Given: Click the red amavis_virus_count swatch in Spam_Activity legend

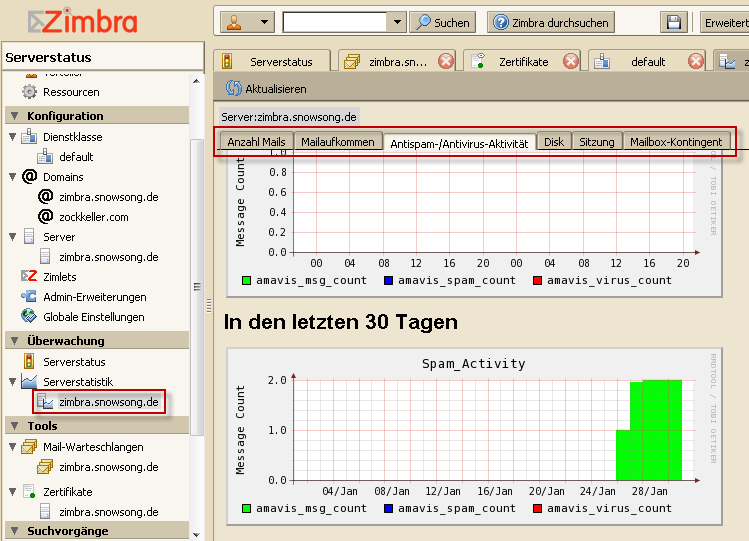Looking at the screenshot, I should click(x=537, y=508).
